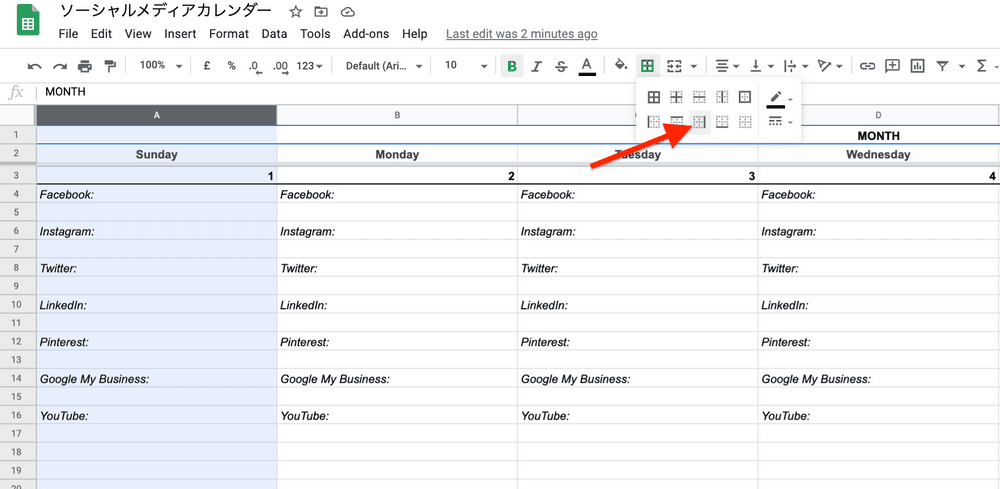Open the Add-ons menu
Image resolution: width=1000 pixels, height=489 pixels.
click(x=366, y=34)
